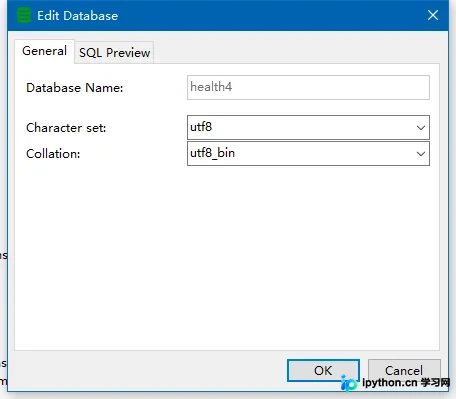Switch to the General tab
456x399 pixels.
coord(44,51)
